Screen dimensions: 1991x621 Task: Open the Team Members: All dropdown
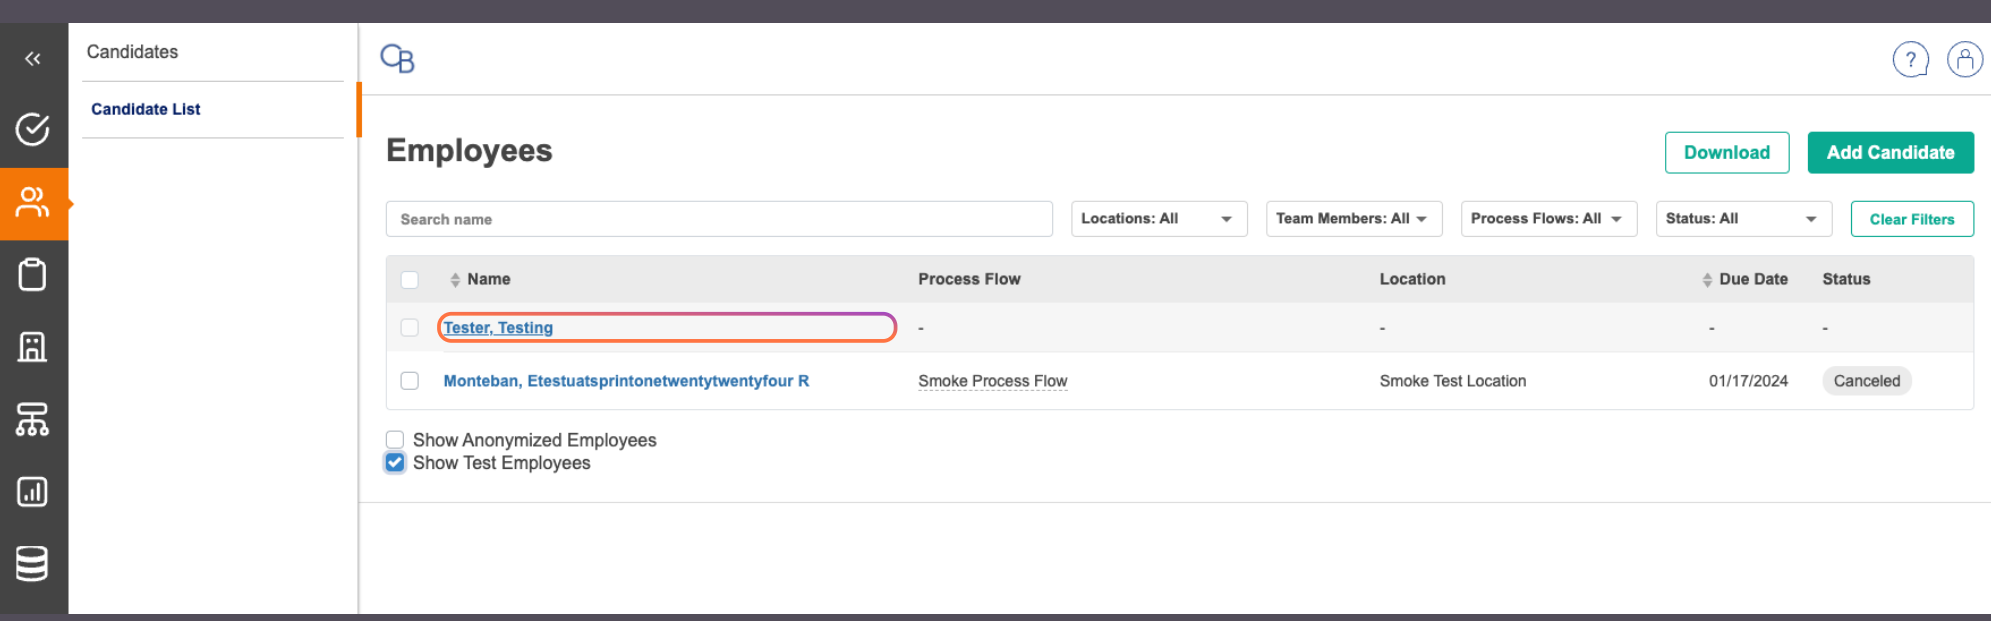1353,219
